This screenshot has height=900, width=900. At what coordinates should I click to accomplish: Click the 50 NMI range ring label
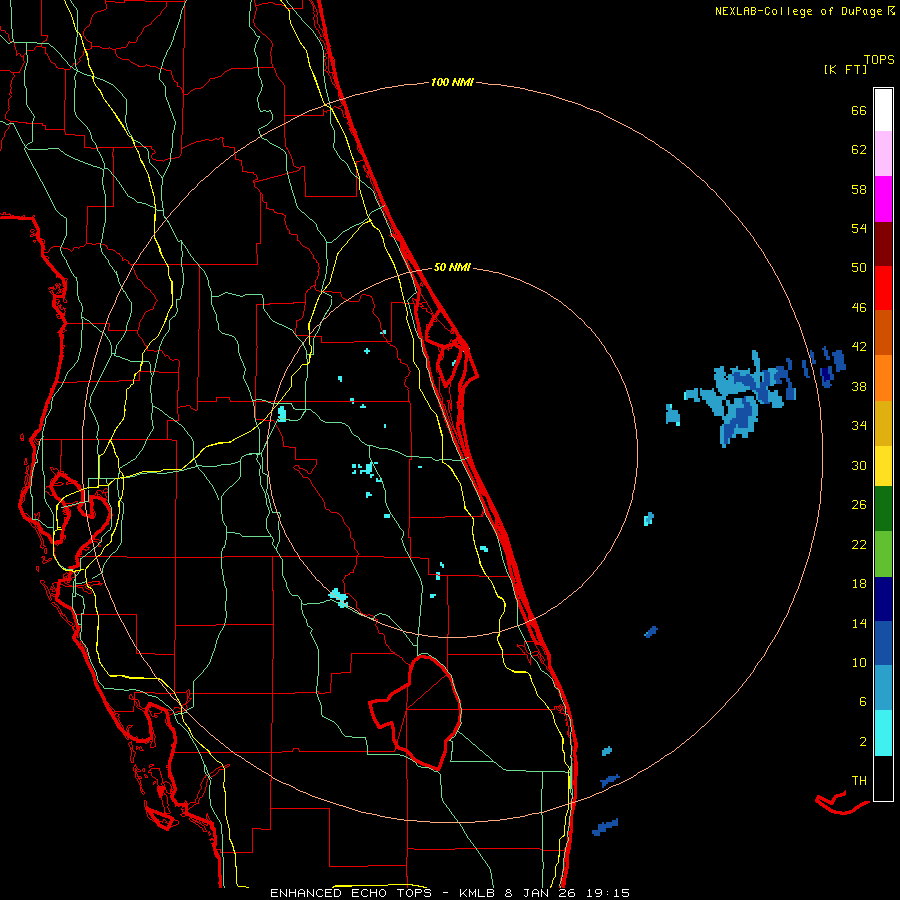tap(452, 267)
